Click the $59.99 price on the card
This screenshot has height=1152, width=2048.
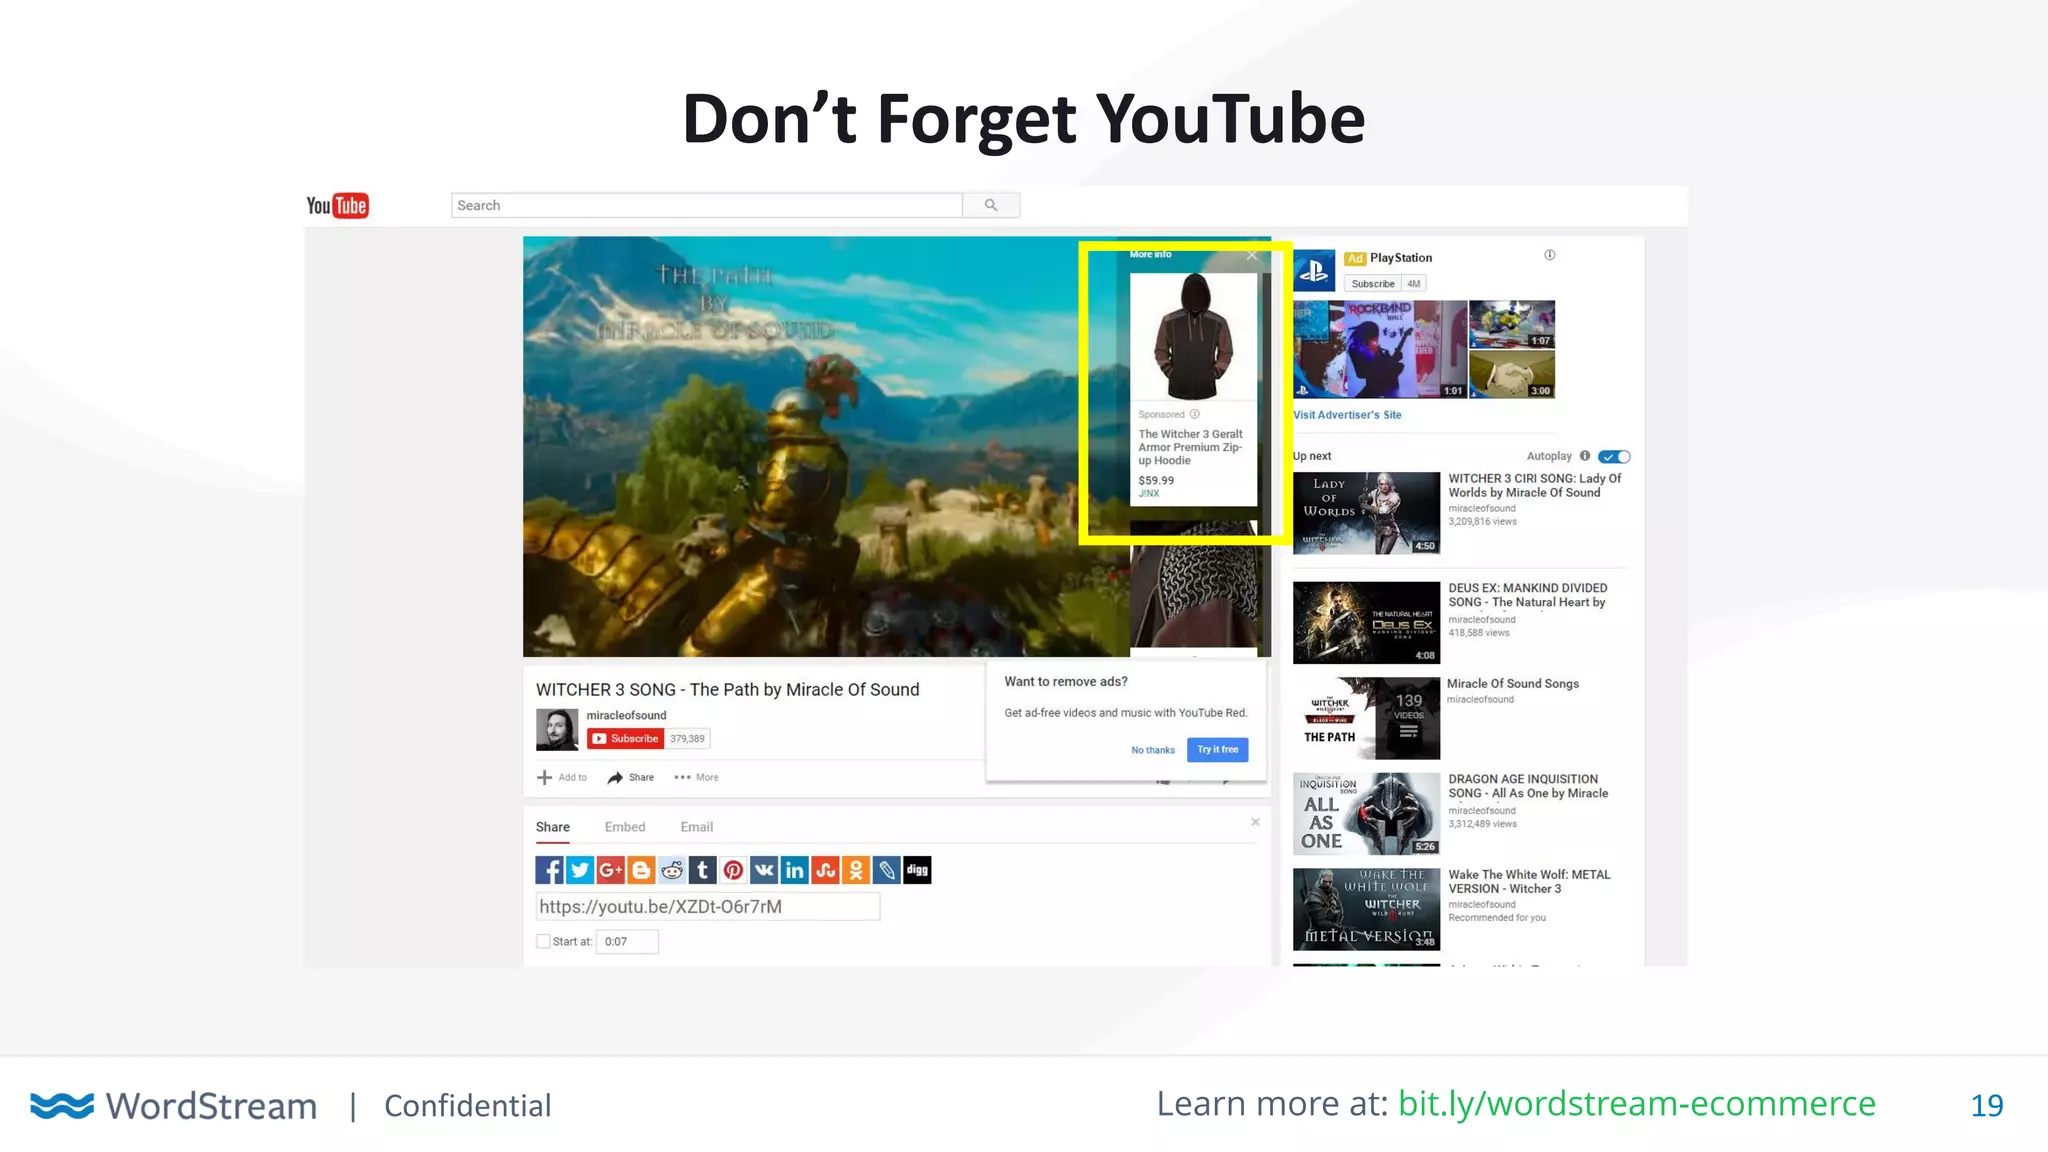[1156, 480]
